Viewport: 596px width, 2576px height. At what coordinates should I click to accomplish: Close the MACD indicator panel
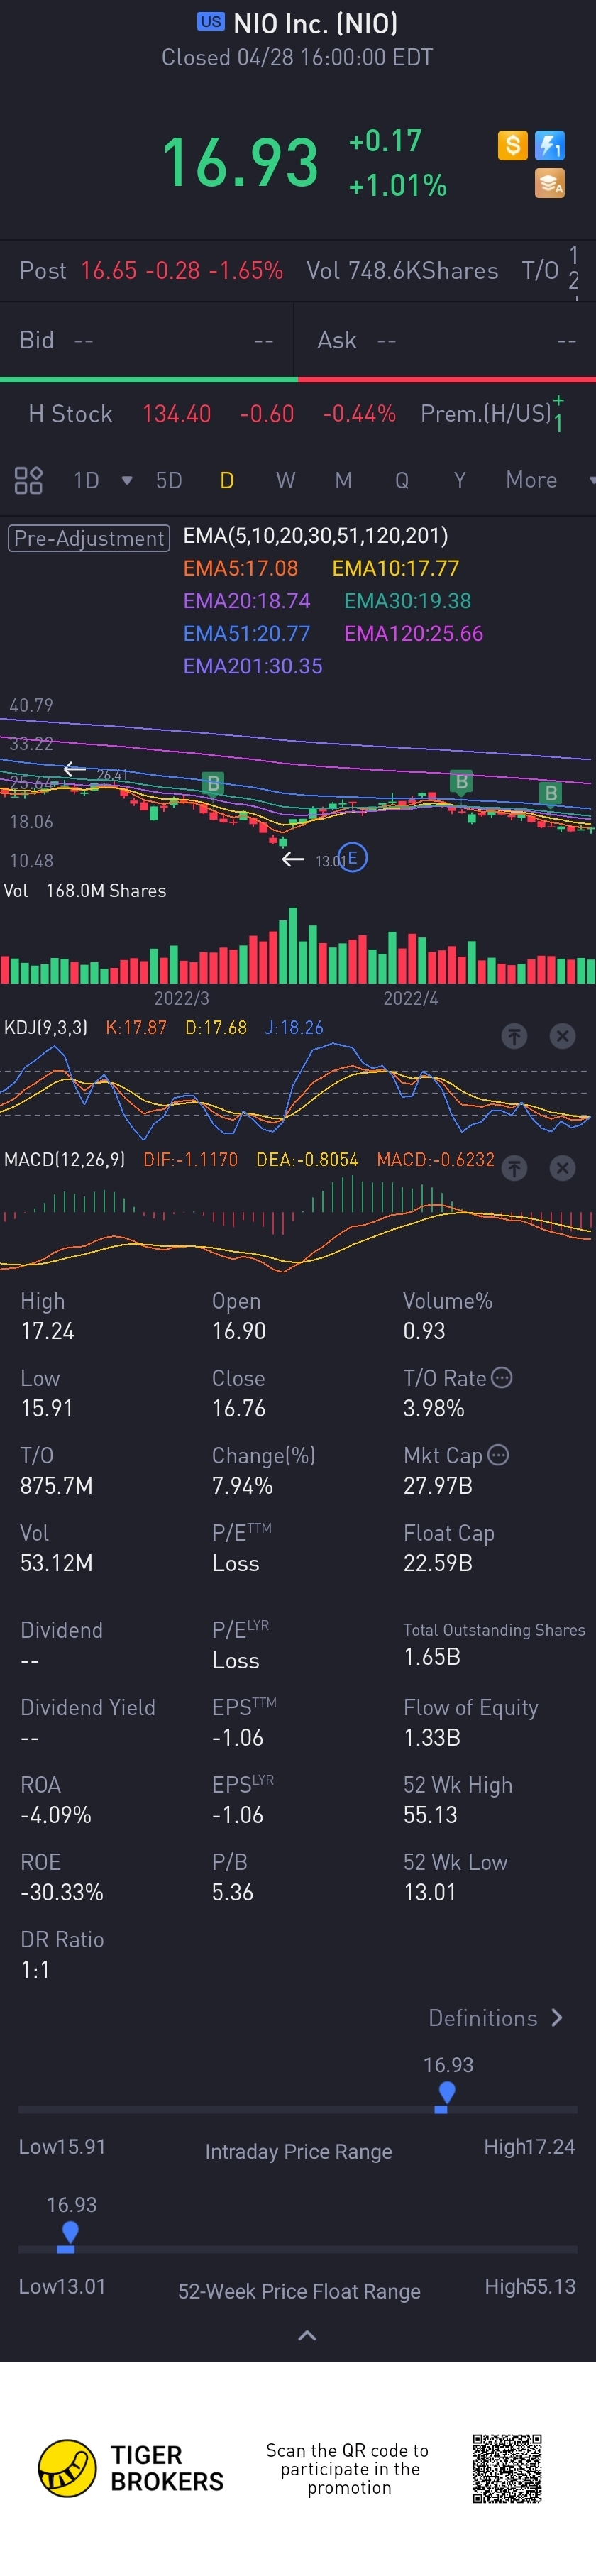point(563,1168)
